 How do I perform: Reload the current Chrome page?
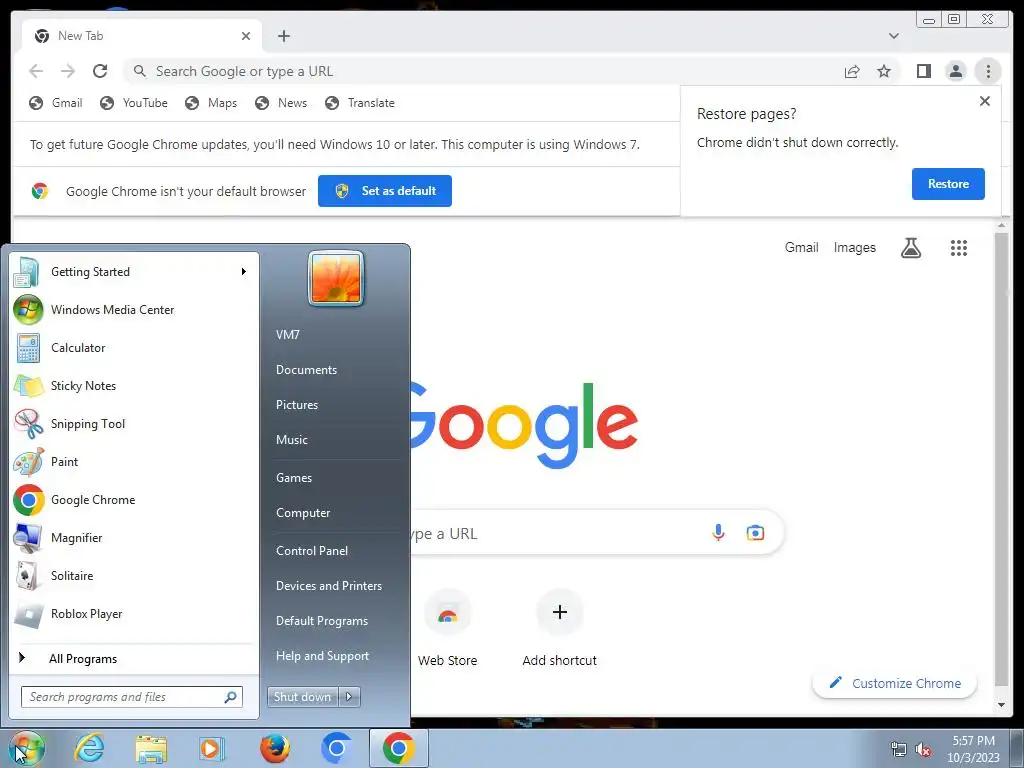[100, 71]
